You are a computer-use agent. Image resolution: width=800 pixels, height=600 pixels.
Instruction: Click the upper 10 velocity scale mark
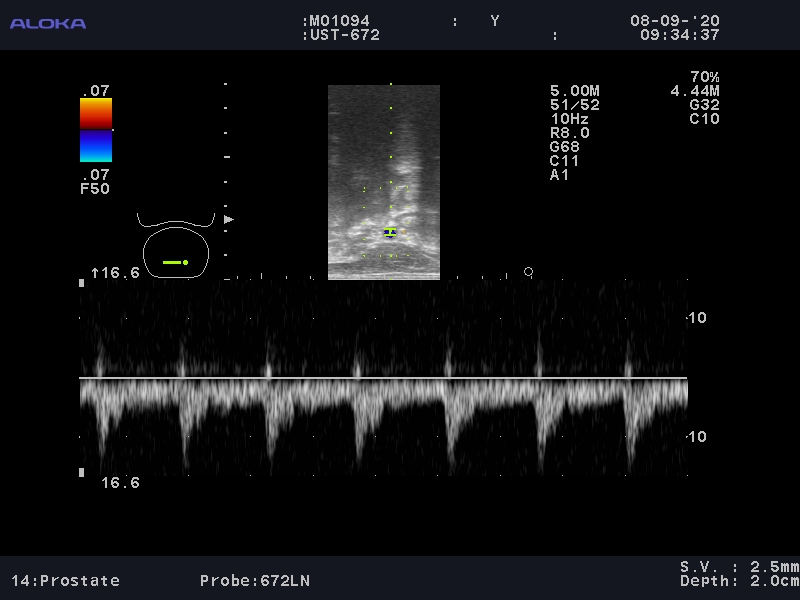[x=698, y=318]
